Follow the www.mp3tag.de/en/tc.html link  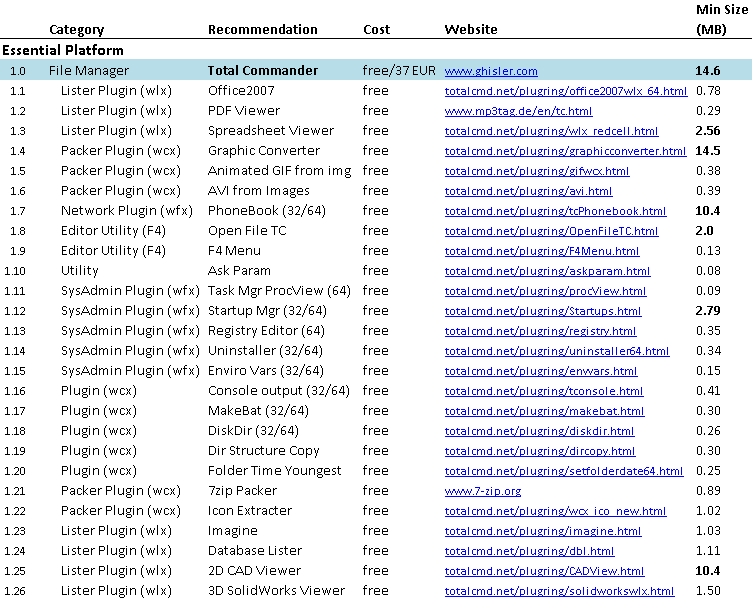[518, 111]
